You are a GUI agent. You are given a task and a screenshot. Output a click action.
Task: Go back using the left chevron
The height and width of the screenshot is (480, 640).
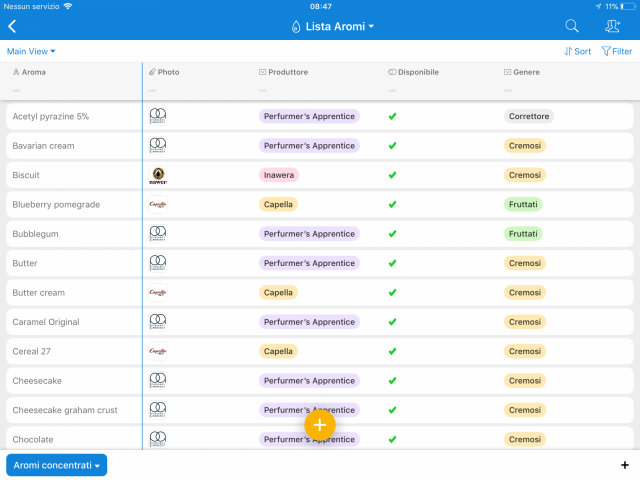[x=12, y=27]
